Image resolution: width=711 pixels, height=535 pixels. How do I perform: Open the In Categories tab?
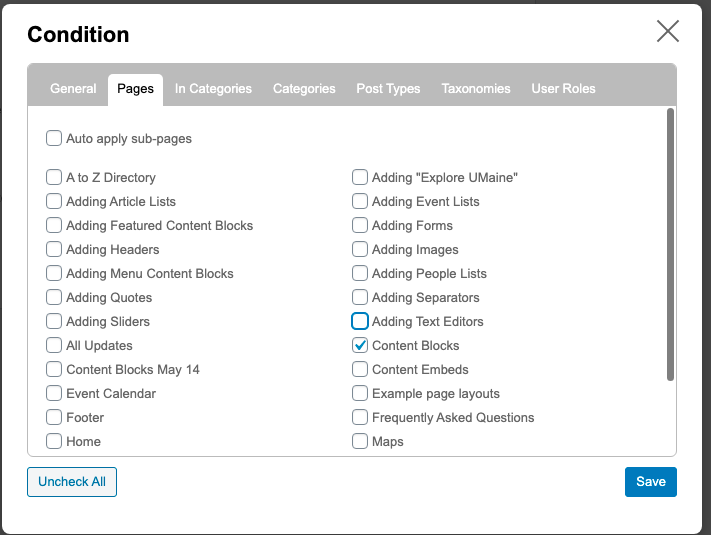coord(213,88)
